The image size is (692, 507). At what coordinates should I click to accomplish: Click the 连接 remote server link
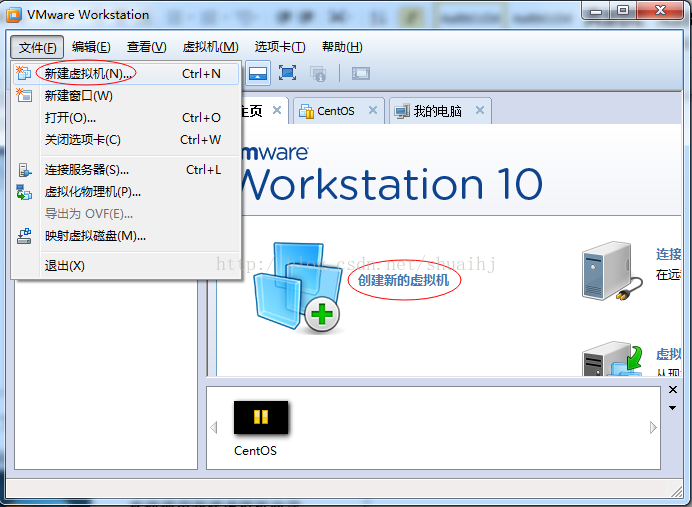click(668, 254)
